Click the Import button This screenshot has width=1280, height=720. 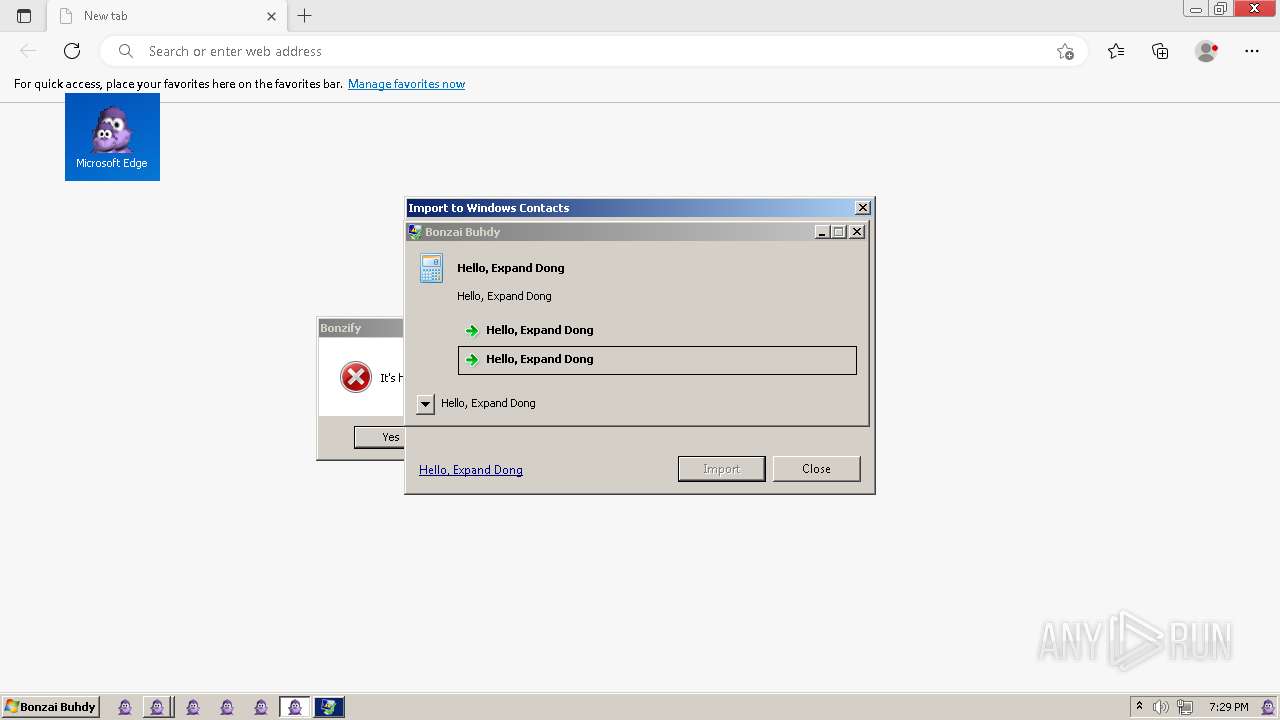click(x=721, y=469)
